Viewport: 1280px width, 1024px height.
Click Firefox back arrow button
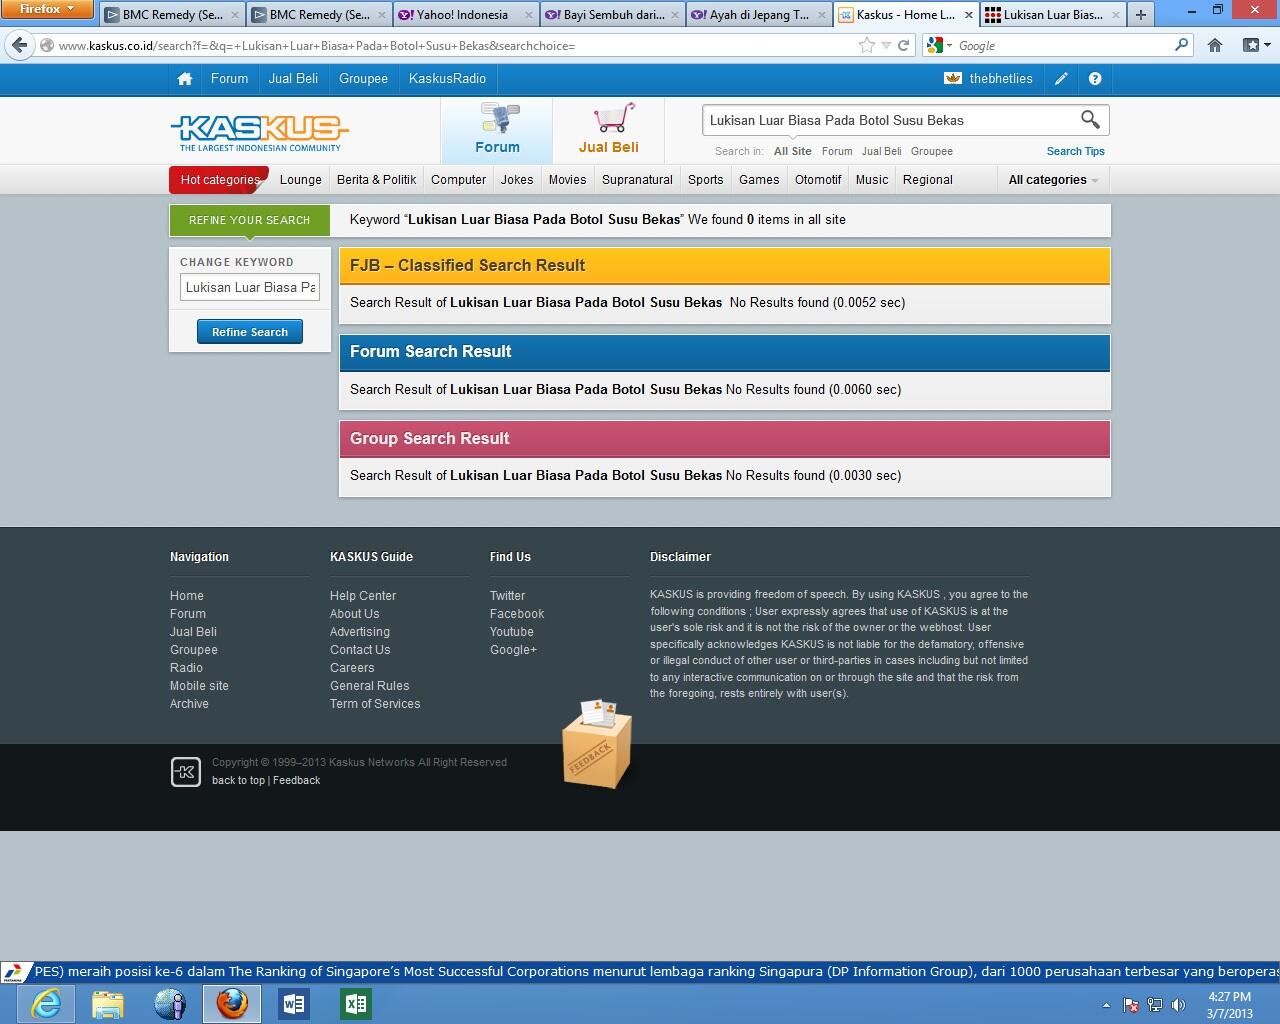pyautogui.click(x=19, y=45)
